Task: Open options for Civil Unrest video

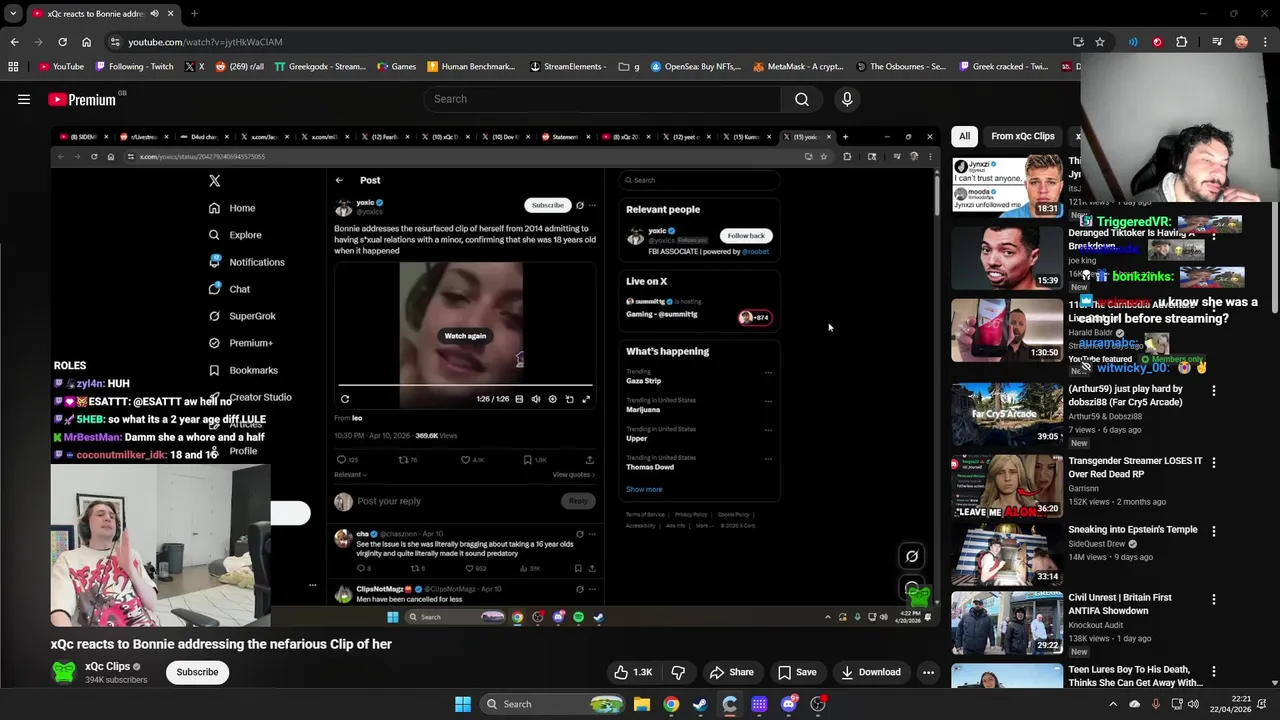Action: [x=1214, y=600]
